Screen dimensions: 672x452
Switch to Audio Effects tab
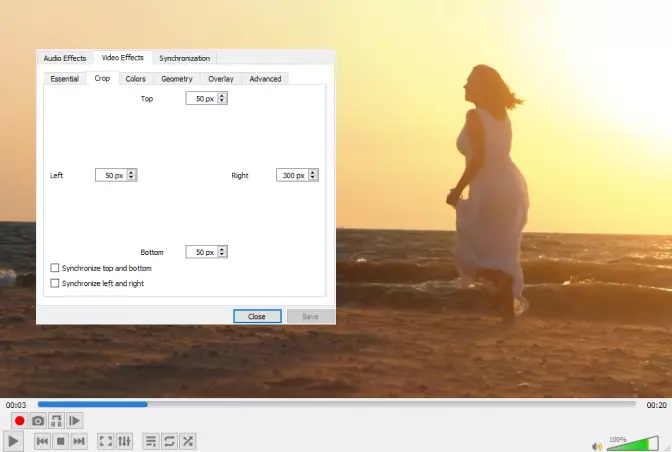point(65,58)
